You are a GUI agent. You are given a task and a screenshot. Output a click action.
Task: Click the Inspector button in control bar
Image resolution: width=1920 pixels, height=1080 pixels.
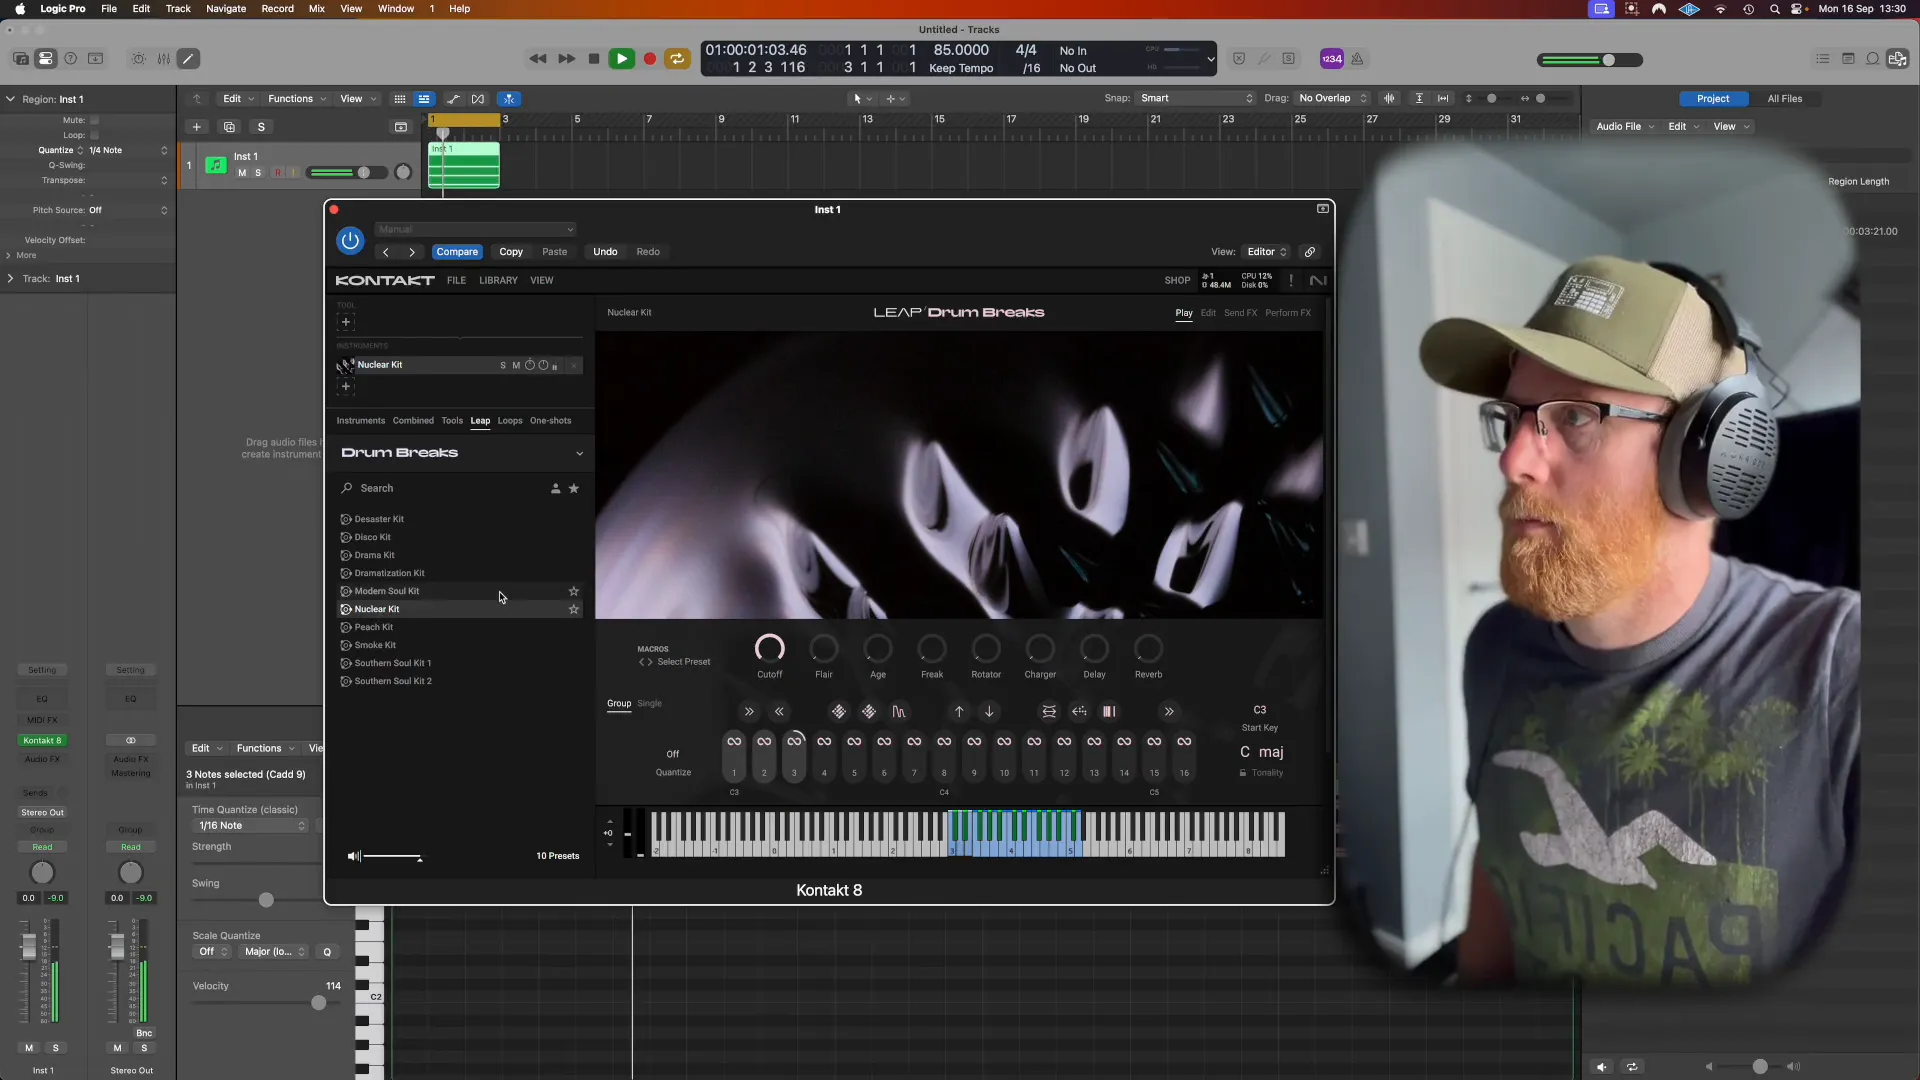click(x=45, y=59)
